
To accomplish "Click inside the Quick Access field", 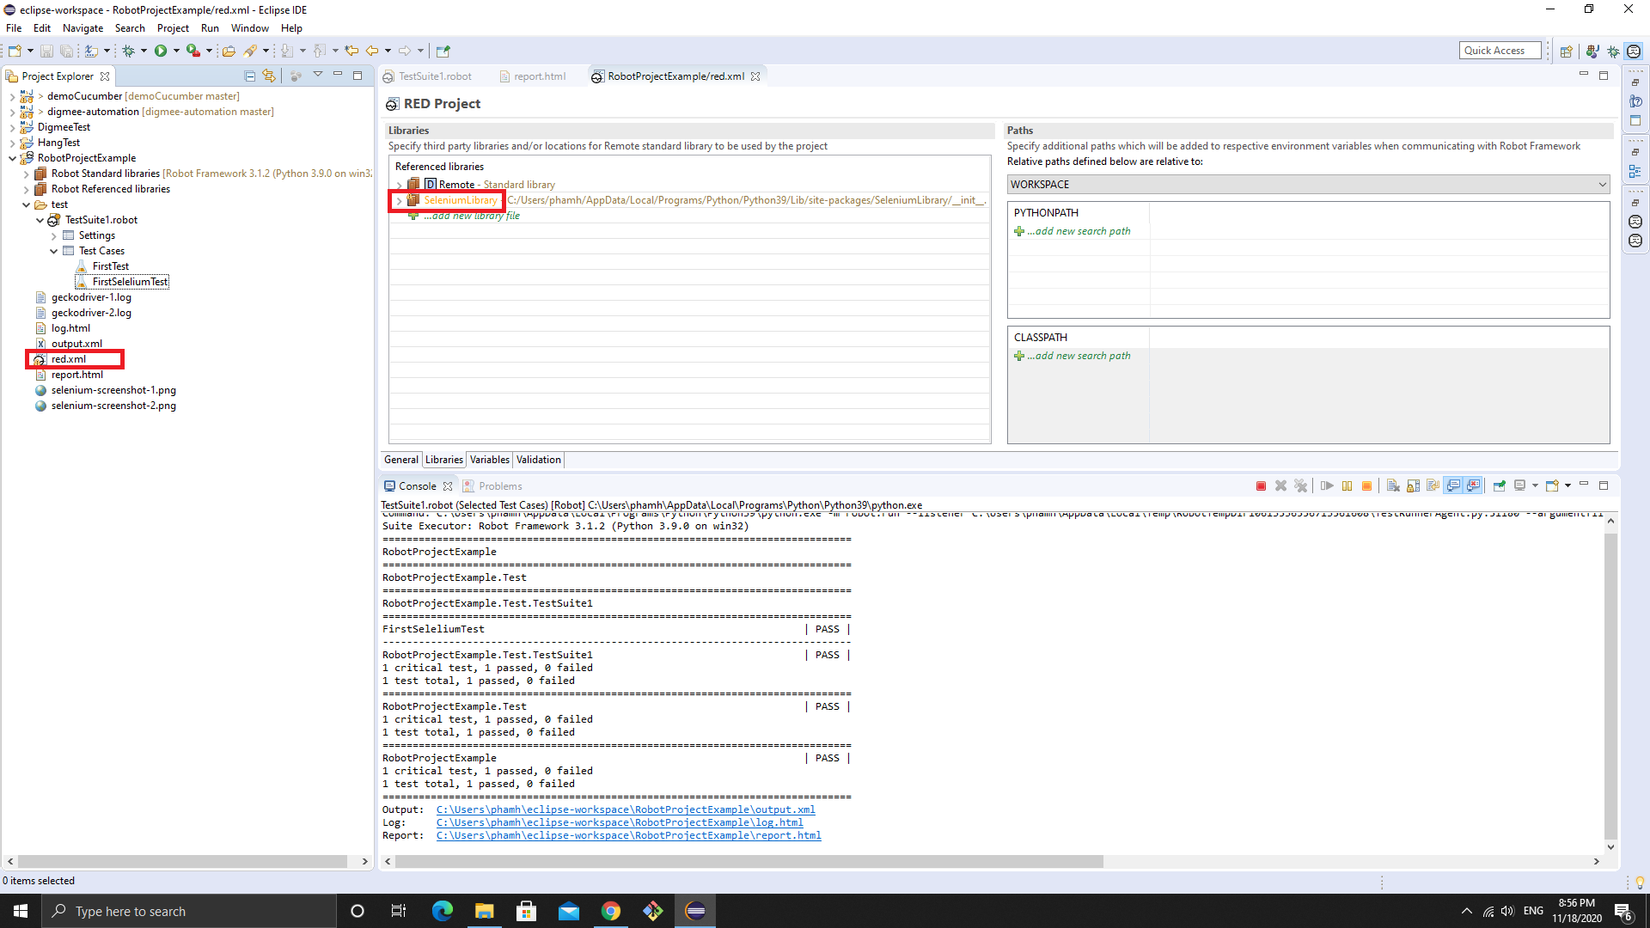I will point(1500,51).
